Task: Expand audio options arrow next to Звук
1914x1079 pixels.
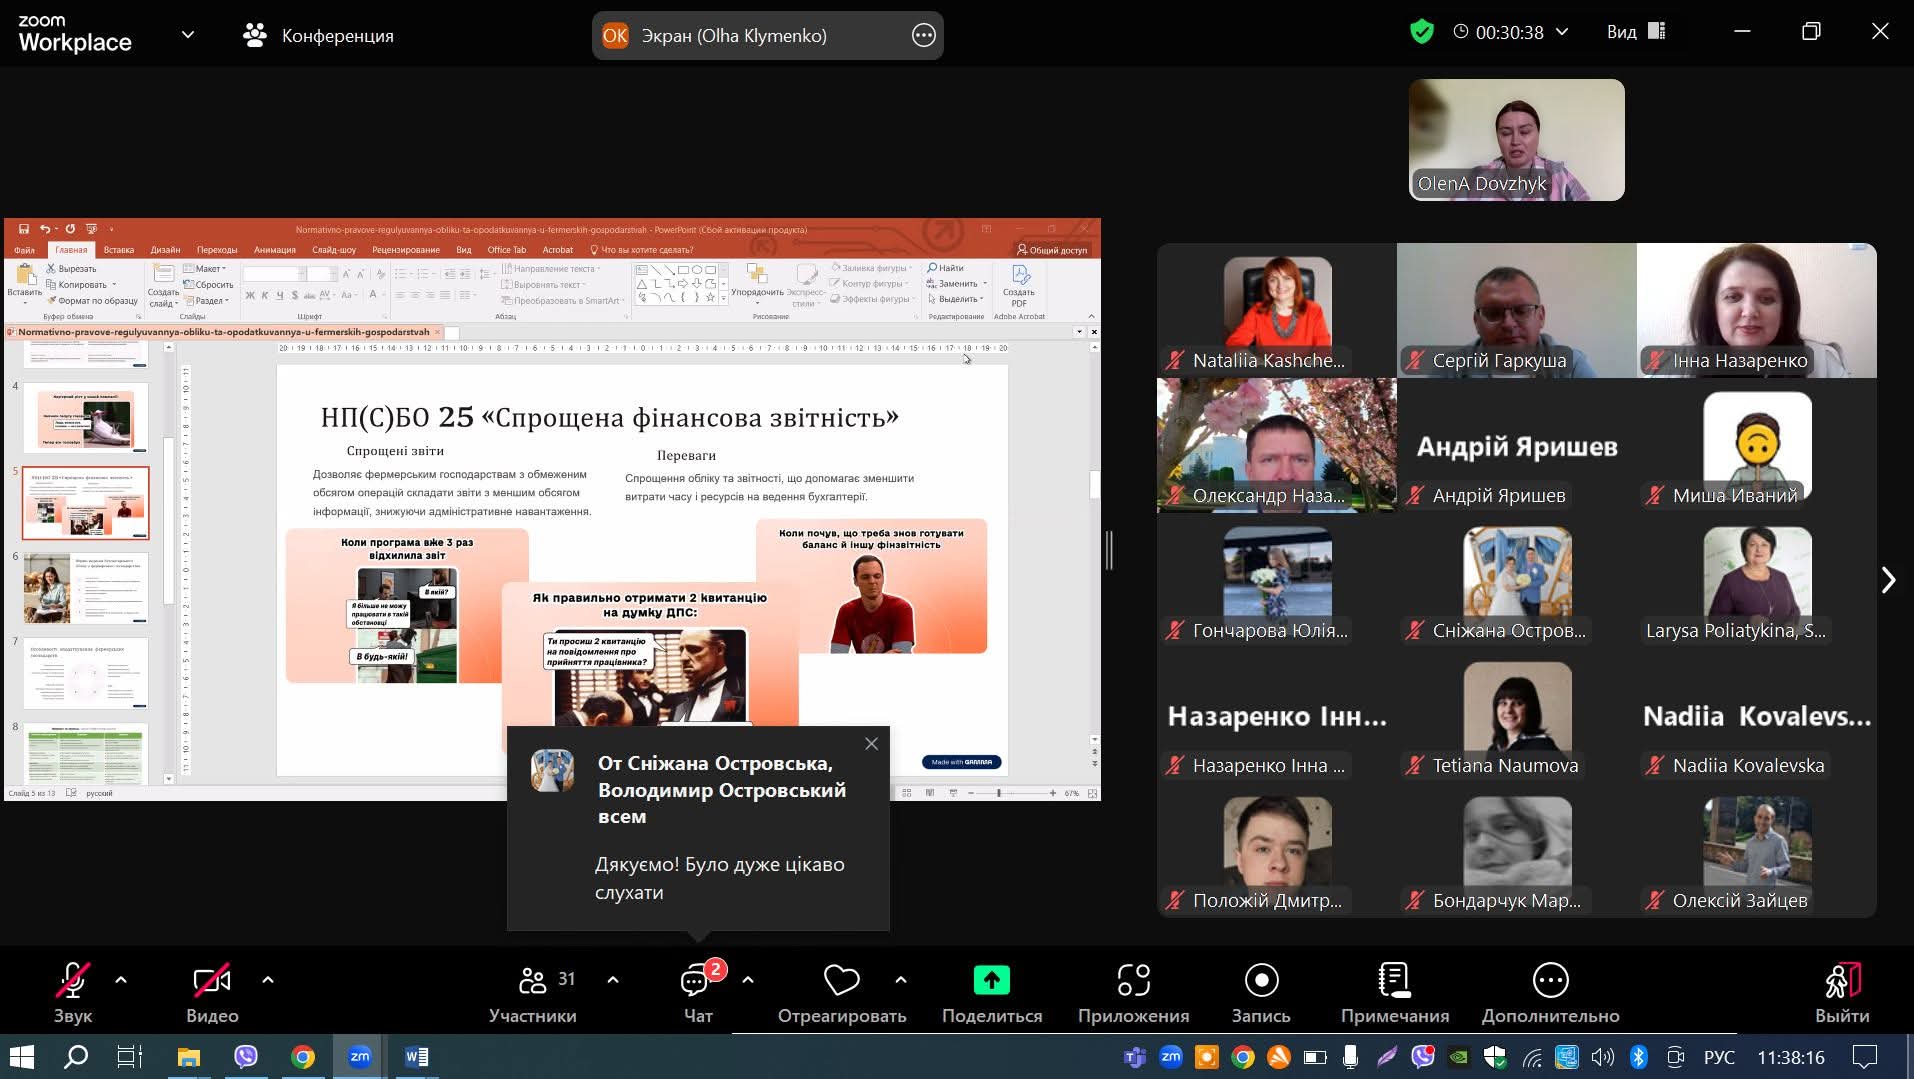Action: click(121, 980)
